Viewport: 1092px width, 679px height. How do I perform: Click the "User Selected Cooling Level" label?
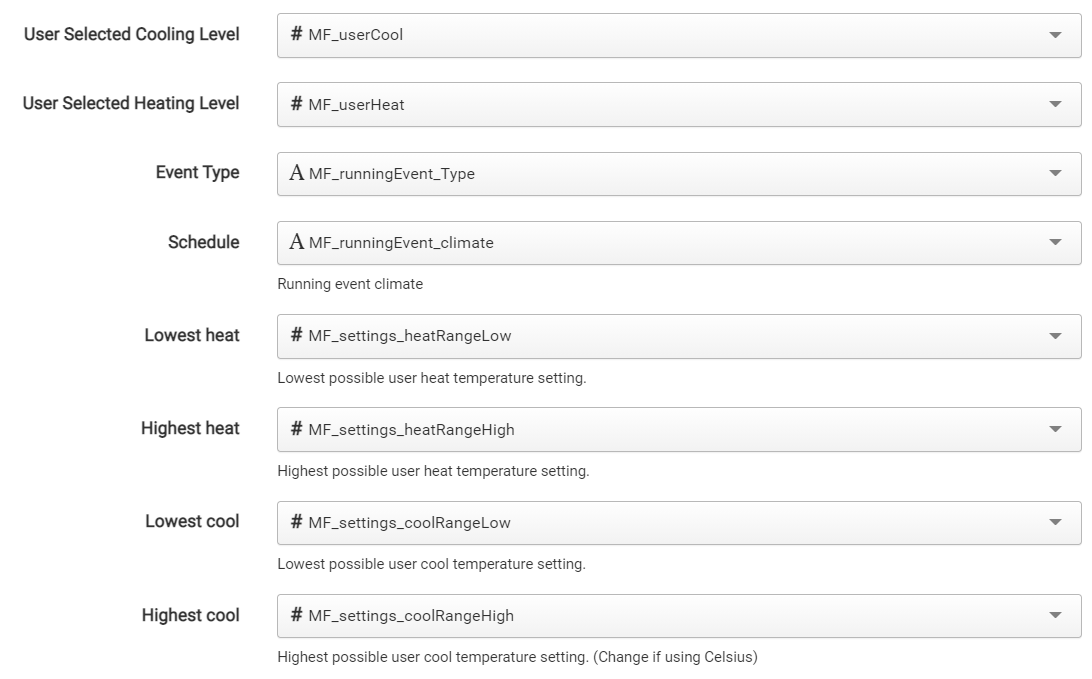[131, 35]
